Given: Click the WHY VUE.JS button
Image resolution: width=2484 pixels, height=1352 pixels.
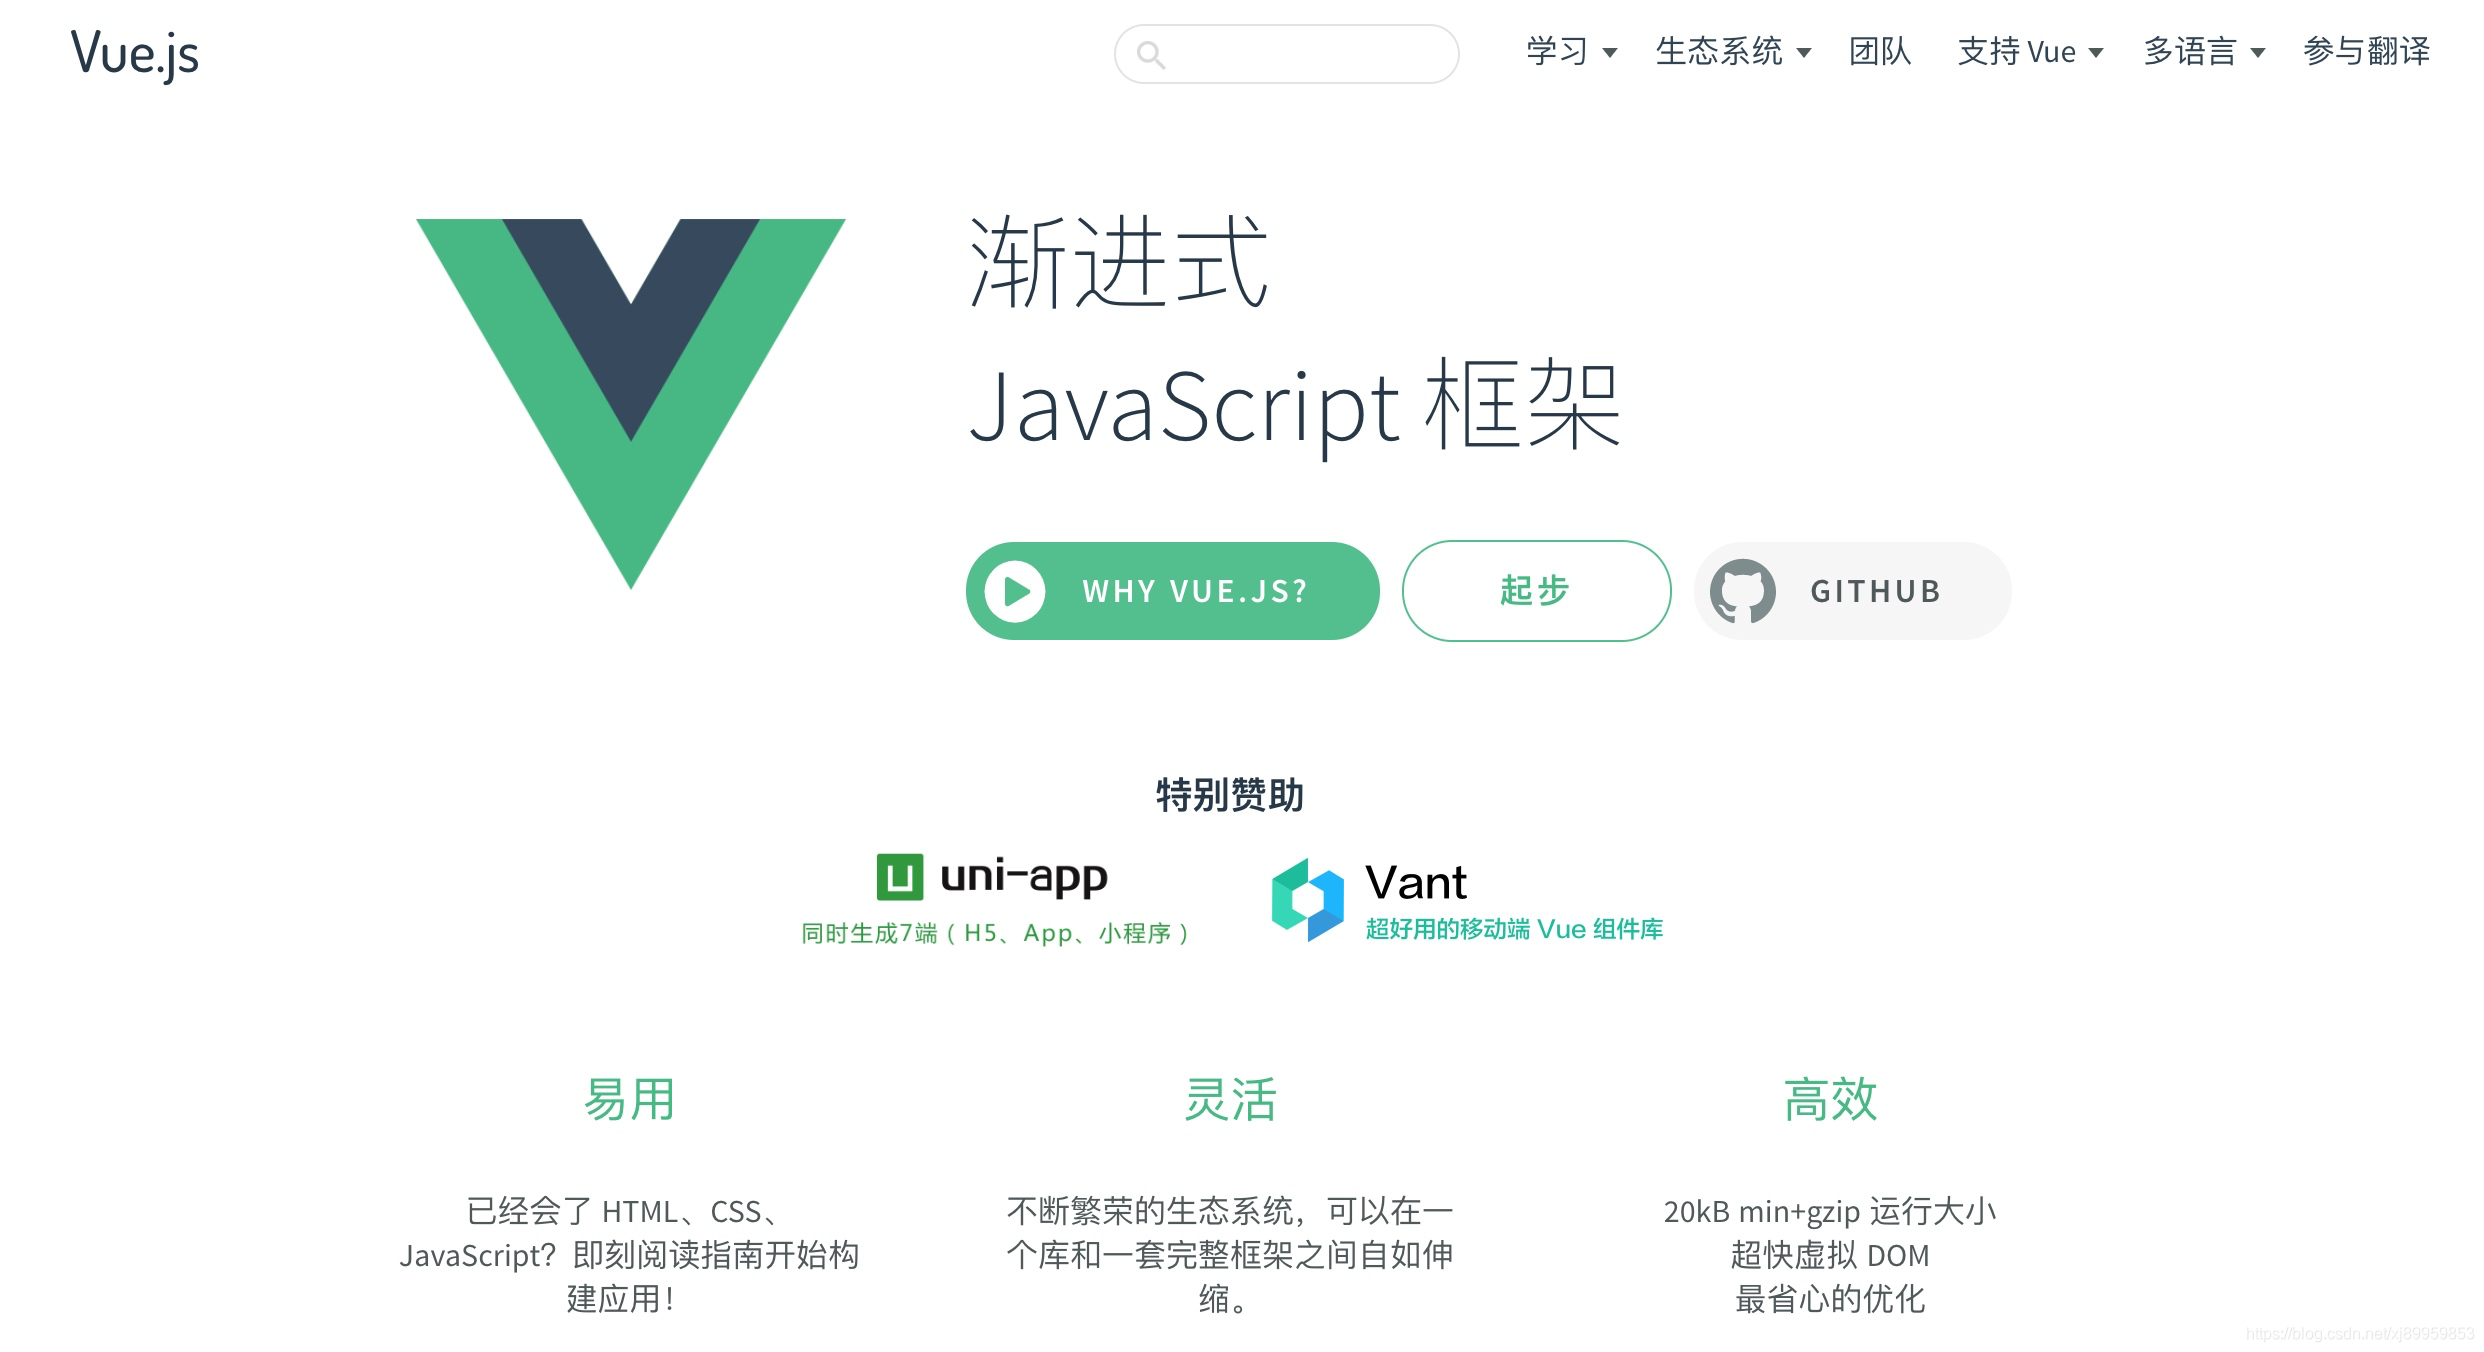Looking at the screenshot, I should coord(1164,589).
